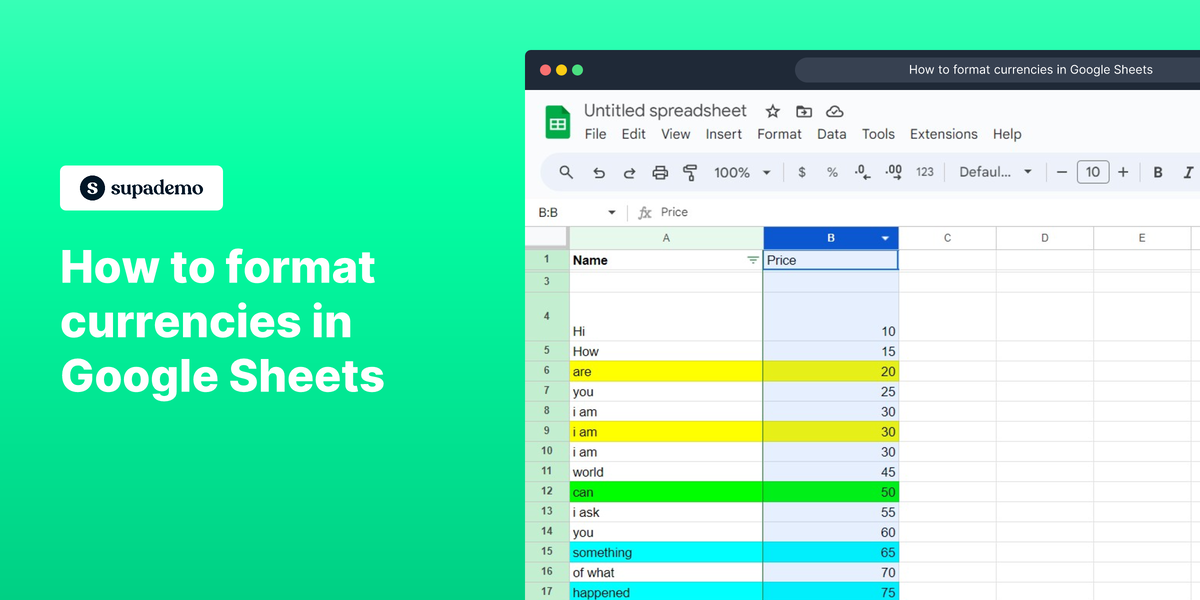Click the filter icon on Name header

click(x=753, y=260)
